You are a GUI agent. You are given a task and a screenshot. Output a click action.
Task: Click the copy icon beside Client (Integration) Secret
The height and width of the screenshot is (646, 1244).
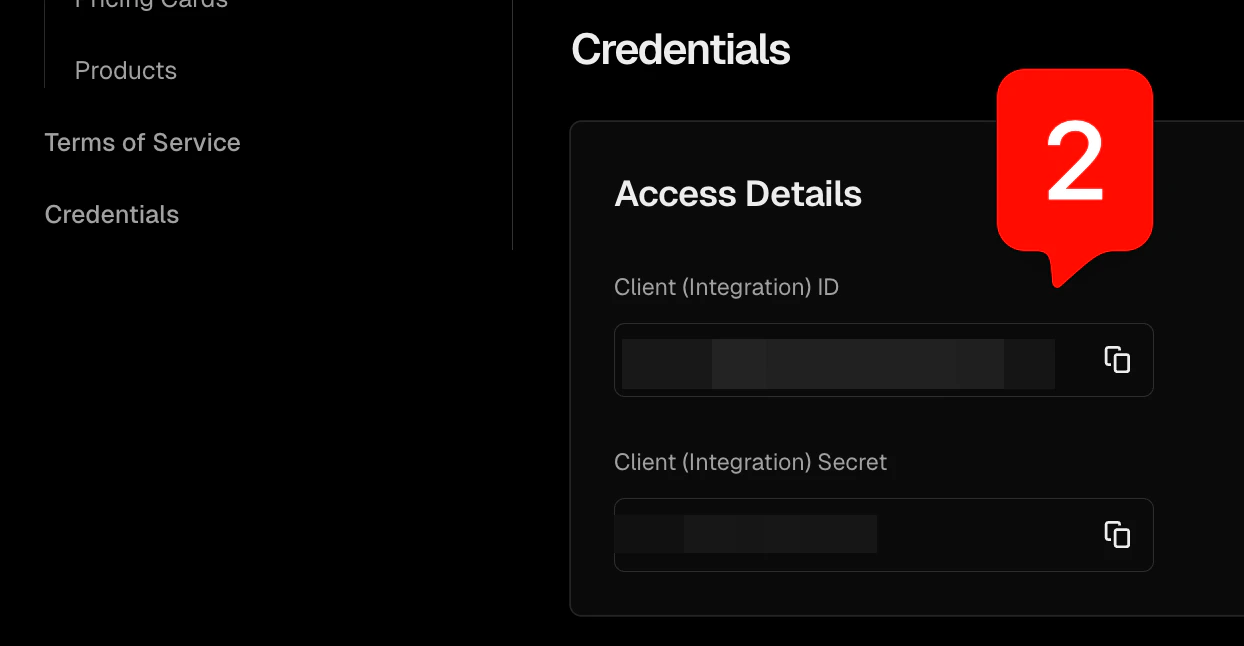coord(1117,535)
